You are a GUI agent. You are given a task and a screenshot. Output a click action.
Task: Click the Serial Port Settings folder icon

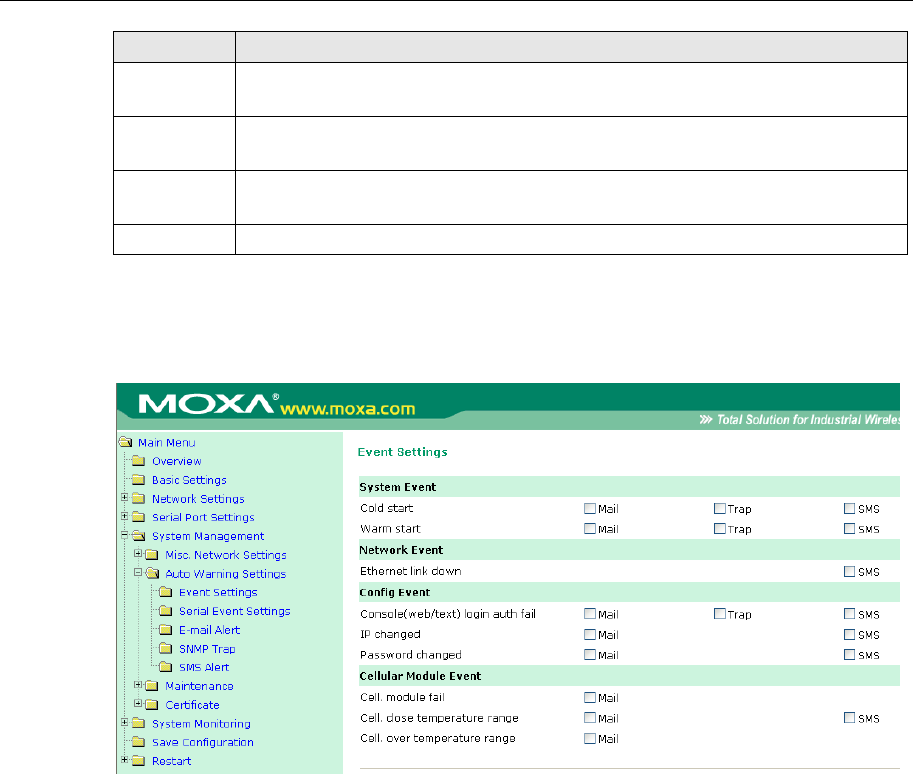[138, 517]
